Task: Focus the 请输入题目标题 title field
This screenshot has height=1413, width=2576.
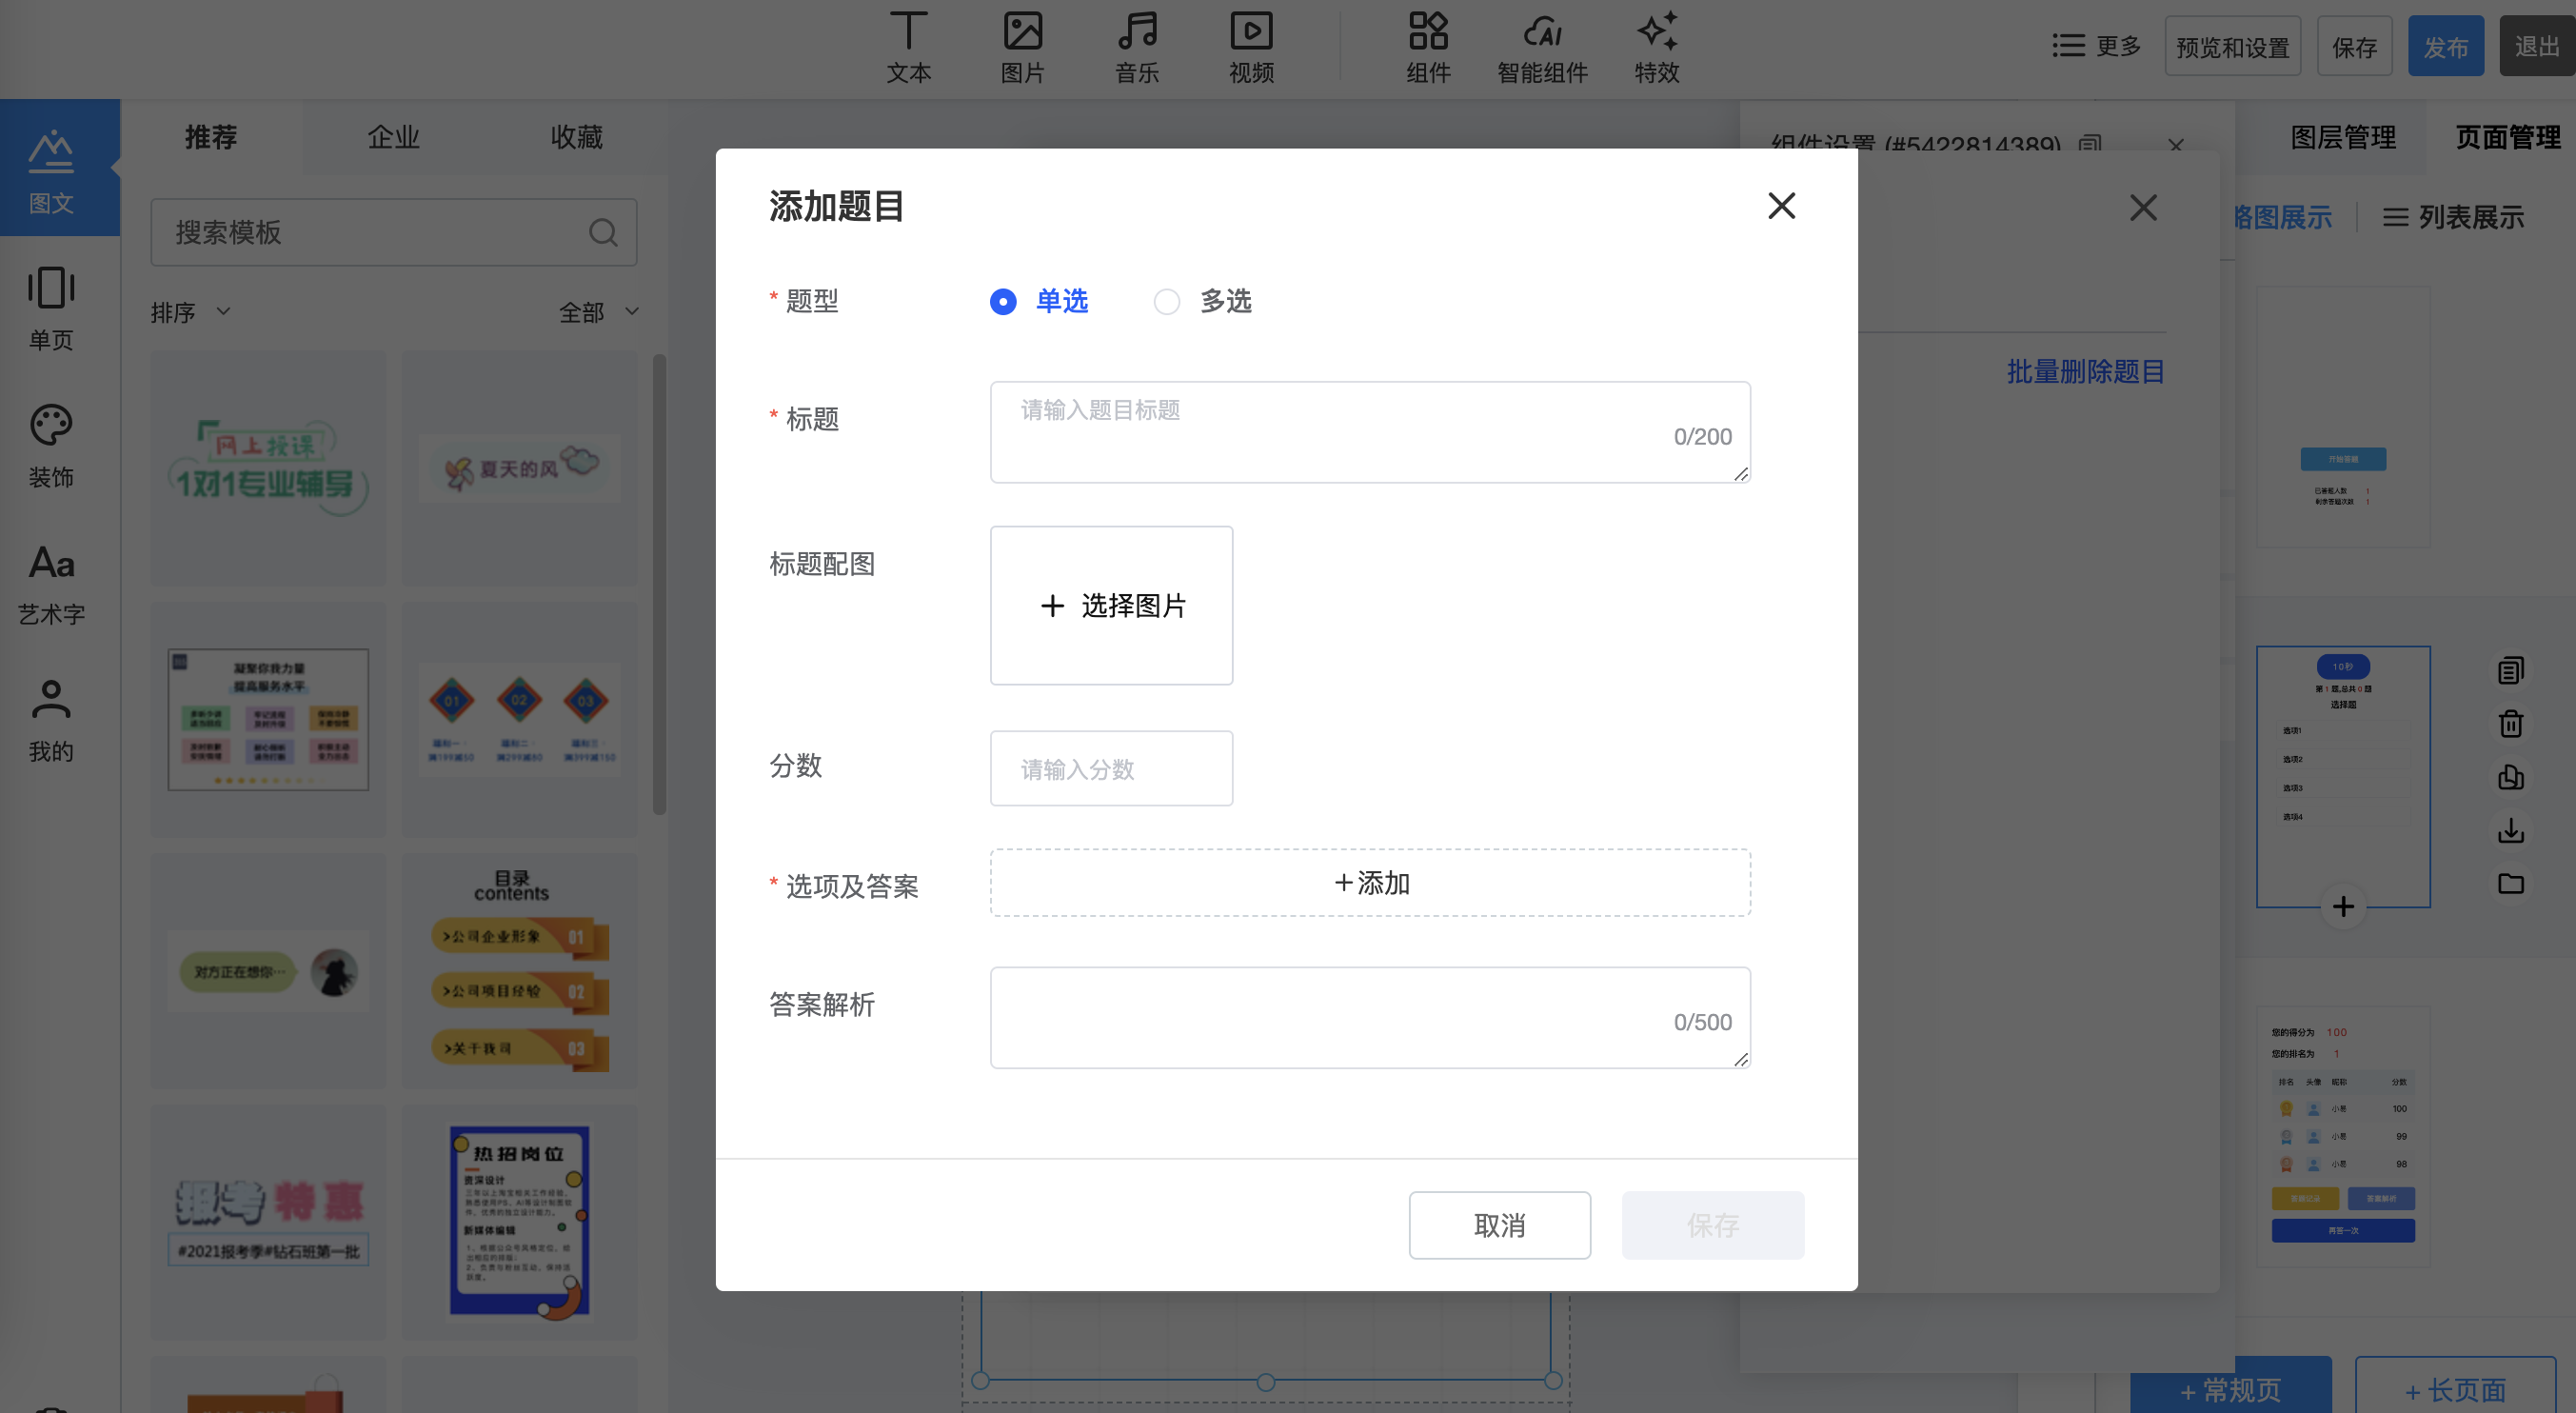Action: click(1370, 432)
